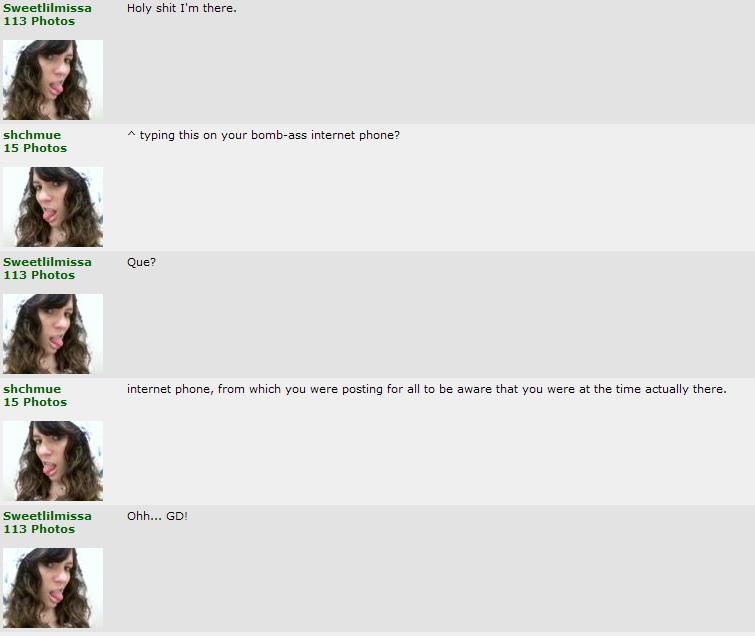The width and height of the screenshot is (755, 636).
Task: Click "113 Photos" beside the "Holy shit" comment
Action: [x=39, y=21]
